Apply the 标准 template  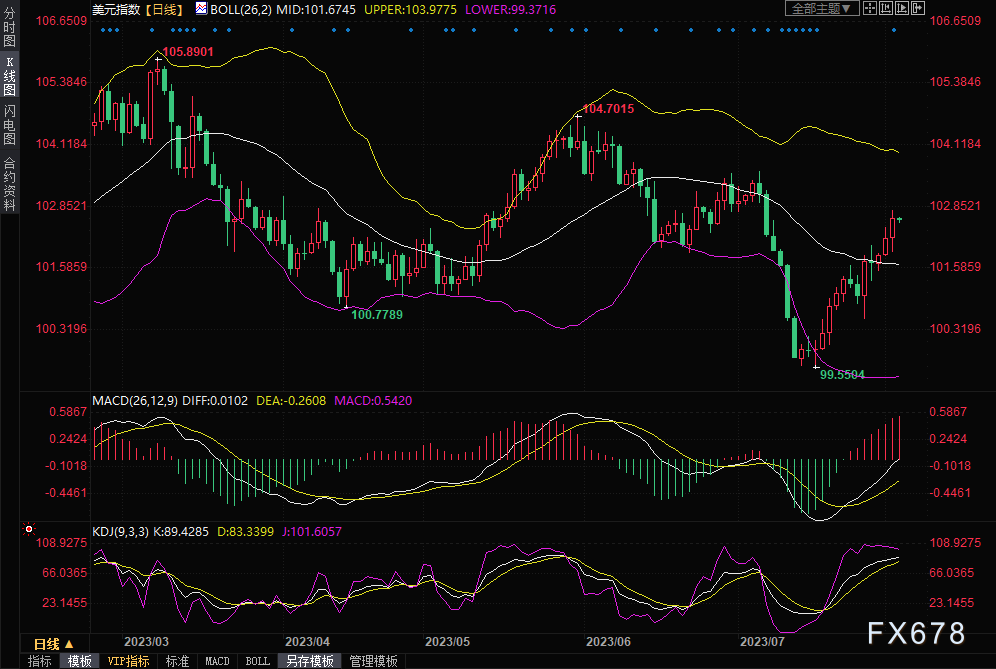(177, 661)
